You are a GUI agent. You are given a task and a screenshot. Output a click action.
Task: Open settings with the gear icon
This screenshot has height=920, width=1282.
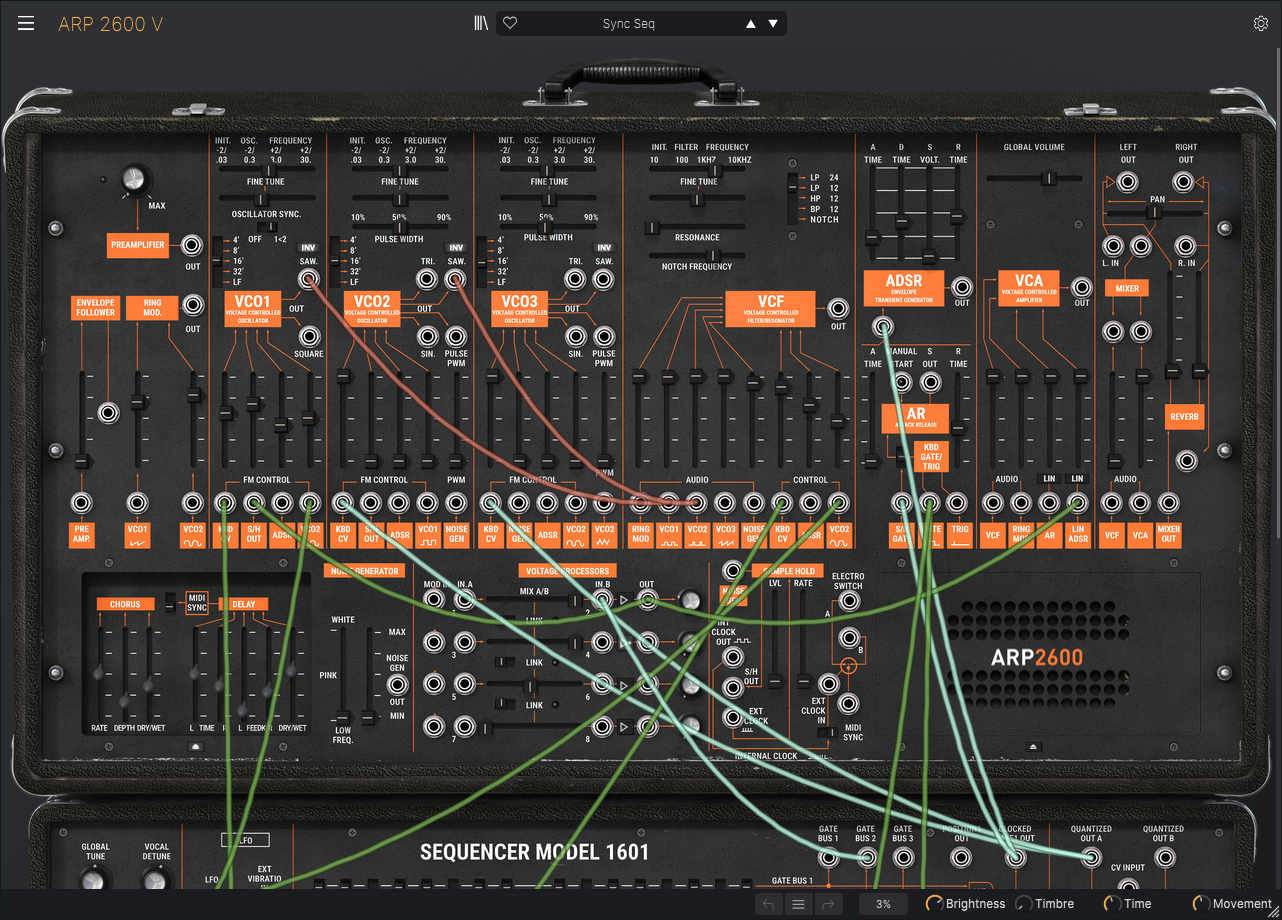pyautogui.click(x=1260, y=24)
